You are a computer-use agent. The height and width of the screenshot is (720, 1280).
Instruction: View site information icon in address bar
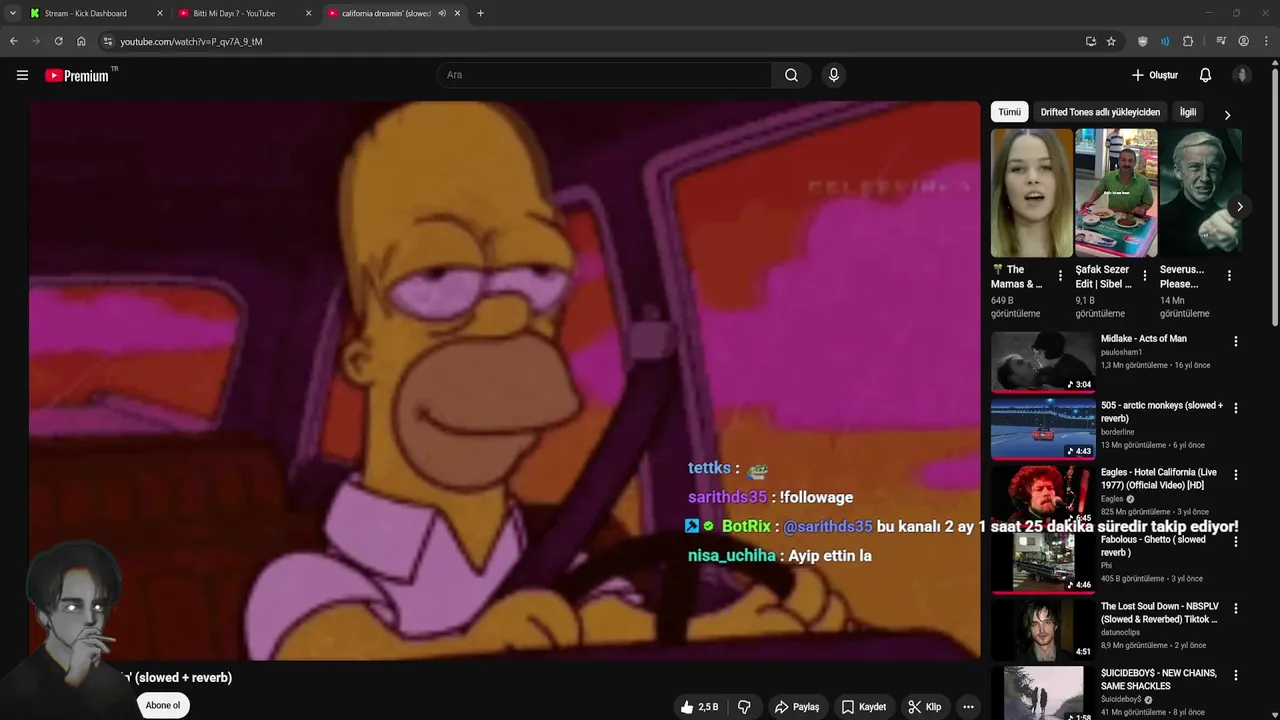coord(108,41)
